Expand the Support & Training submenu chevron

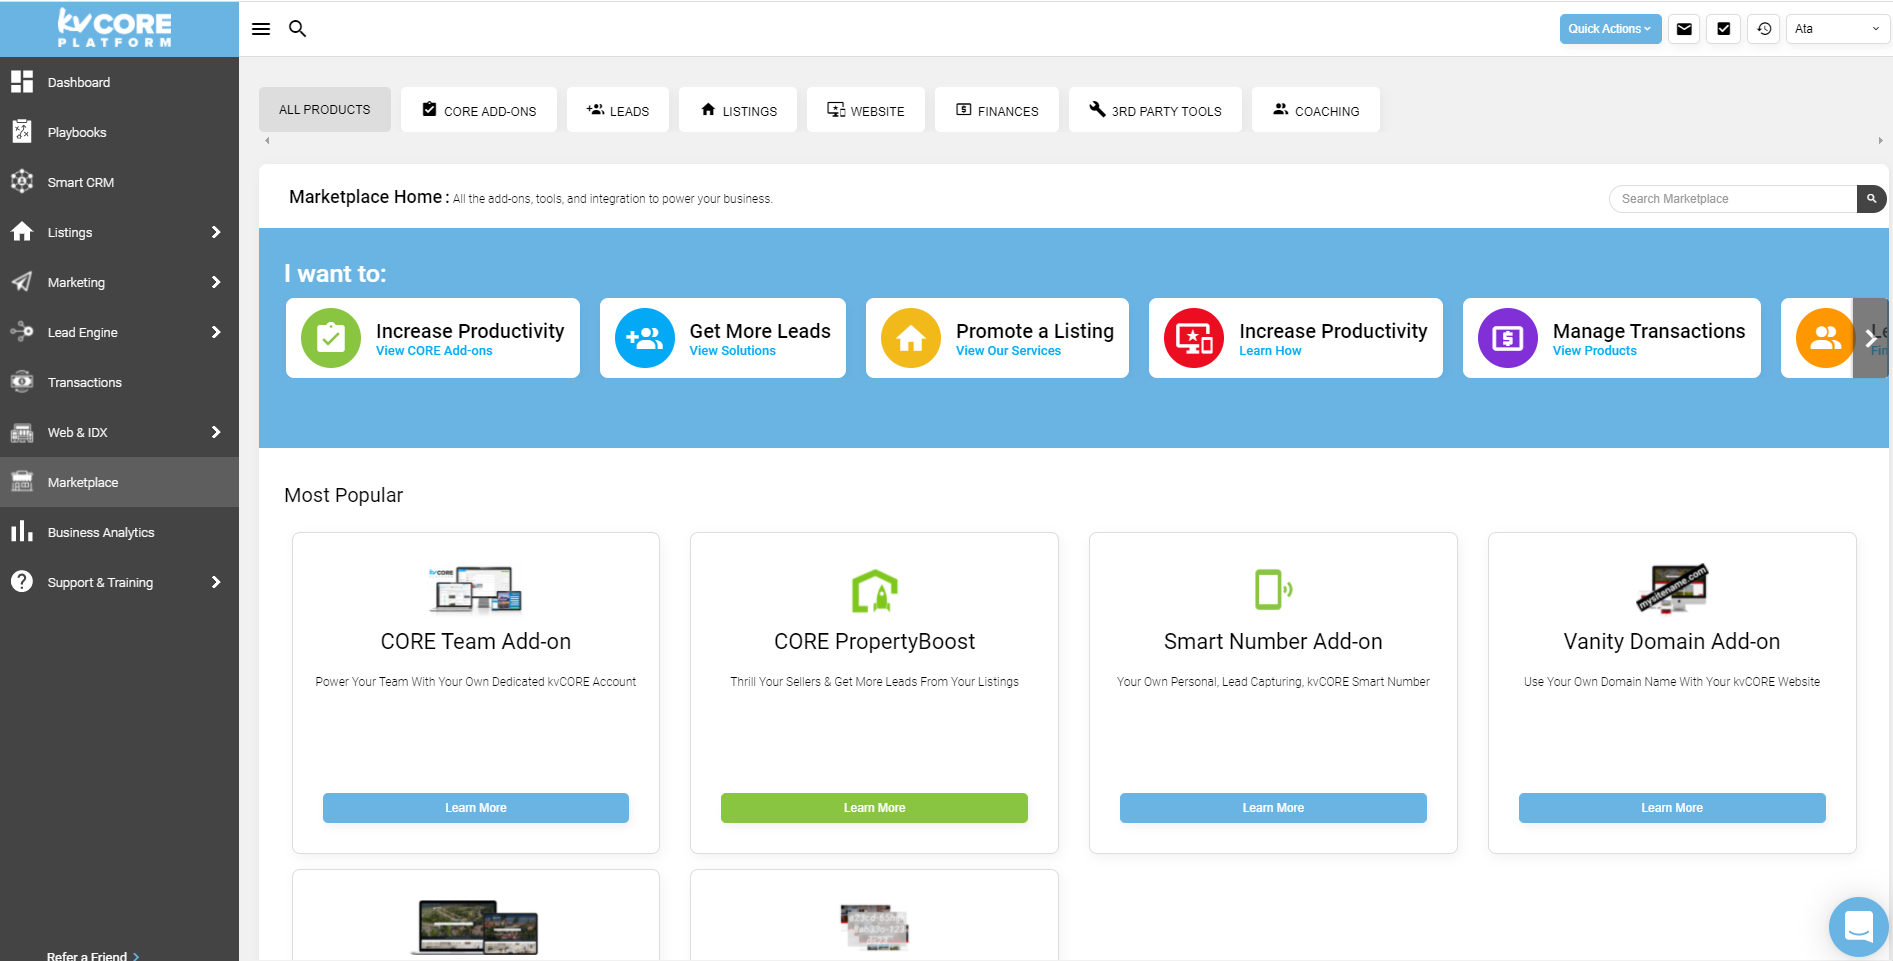point(216,582)
